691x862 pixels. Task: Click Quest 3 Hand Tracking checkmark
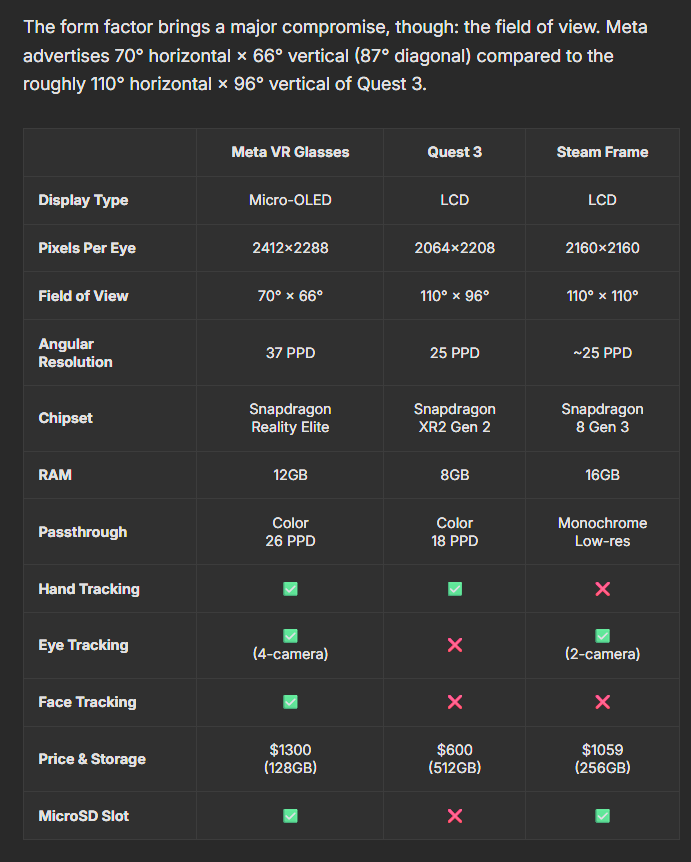(455, 589)
